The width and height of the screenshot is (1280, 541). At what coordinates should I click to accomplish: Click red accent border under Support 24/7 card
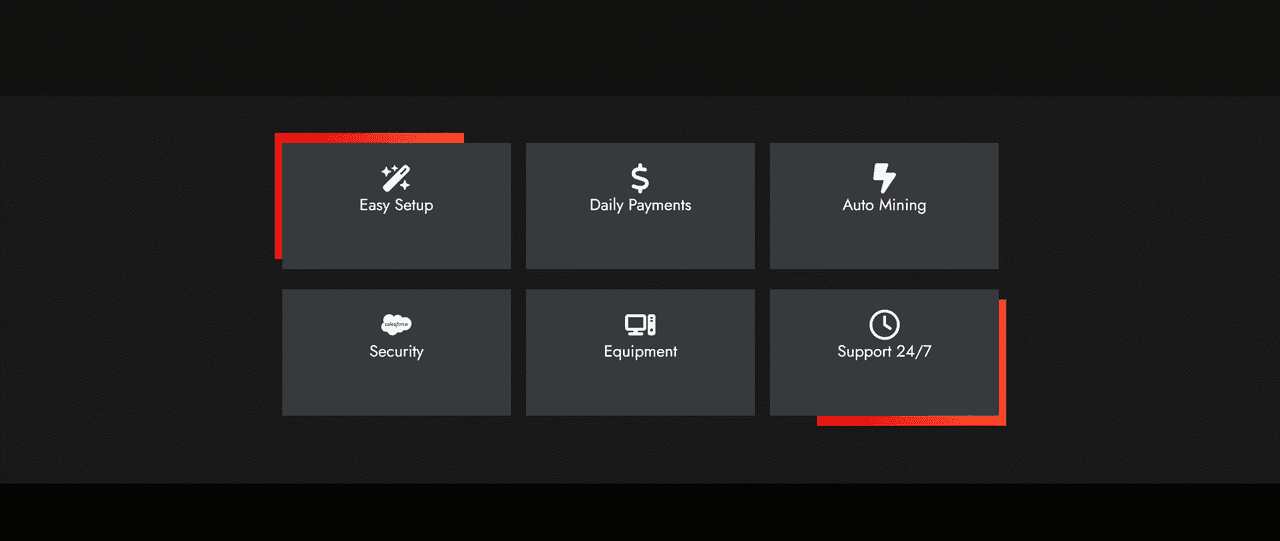(x=910, y=420)
